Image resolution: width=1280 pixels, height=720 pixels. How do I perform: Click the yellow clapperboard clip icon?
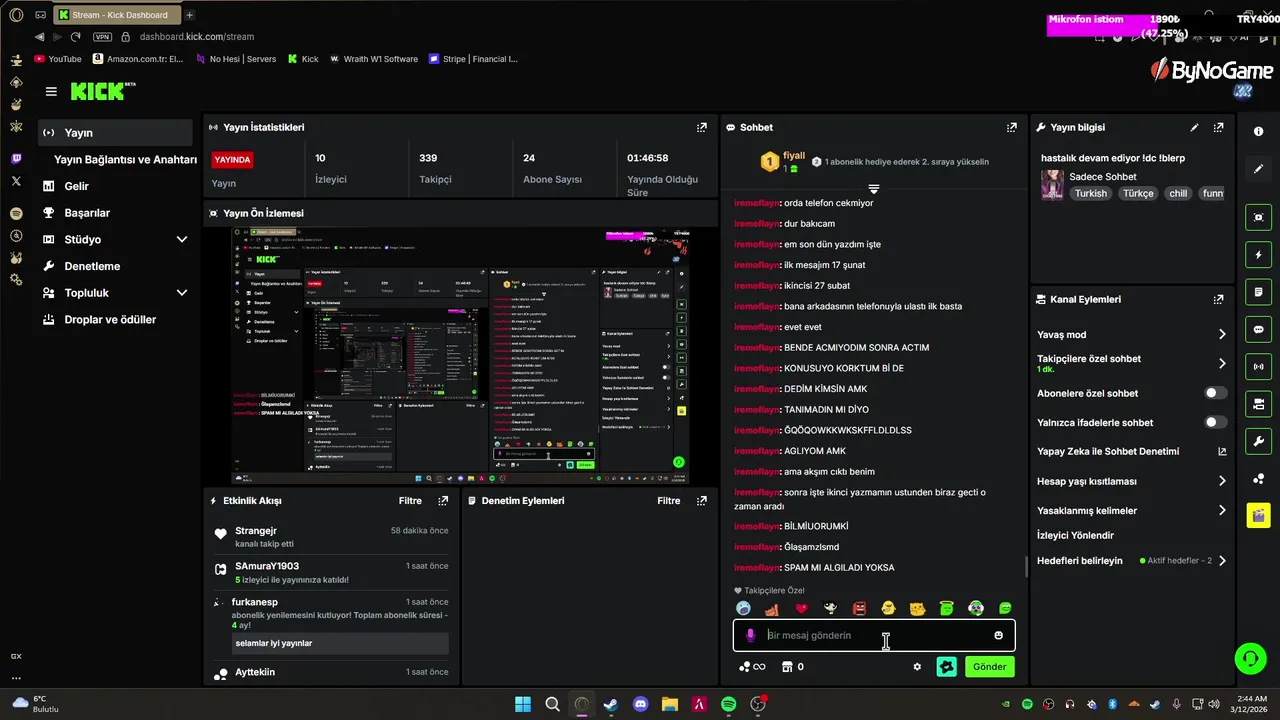tap(1258, 515)
